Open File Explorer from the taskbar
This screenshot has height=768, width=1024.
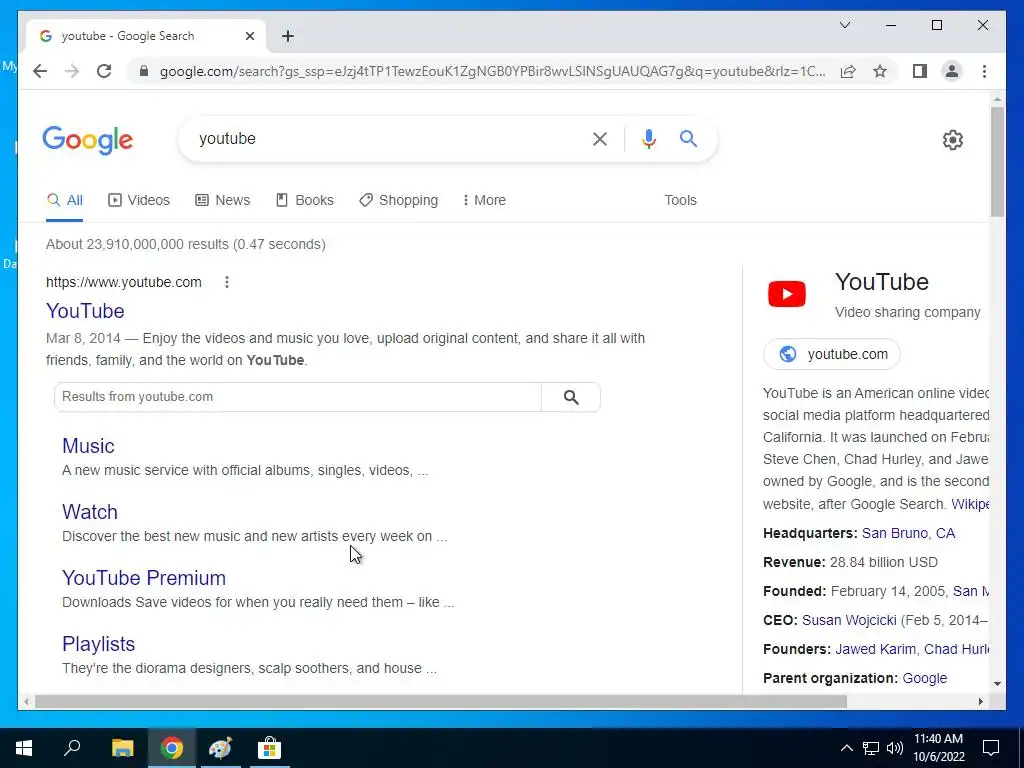[x=122, y=748]
